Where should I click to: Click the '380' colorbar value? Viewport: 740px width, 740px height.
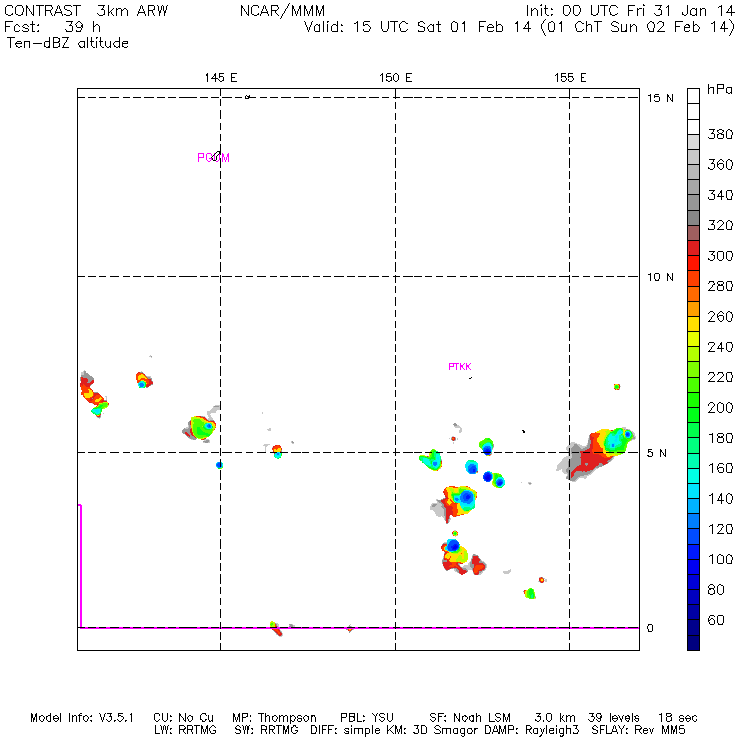click(x=720, y=135)
